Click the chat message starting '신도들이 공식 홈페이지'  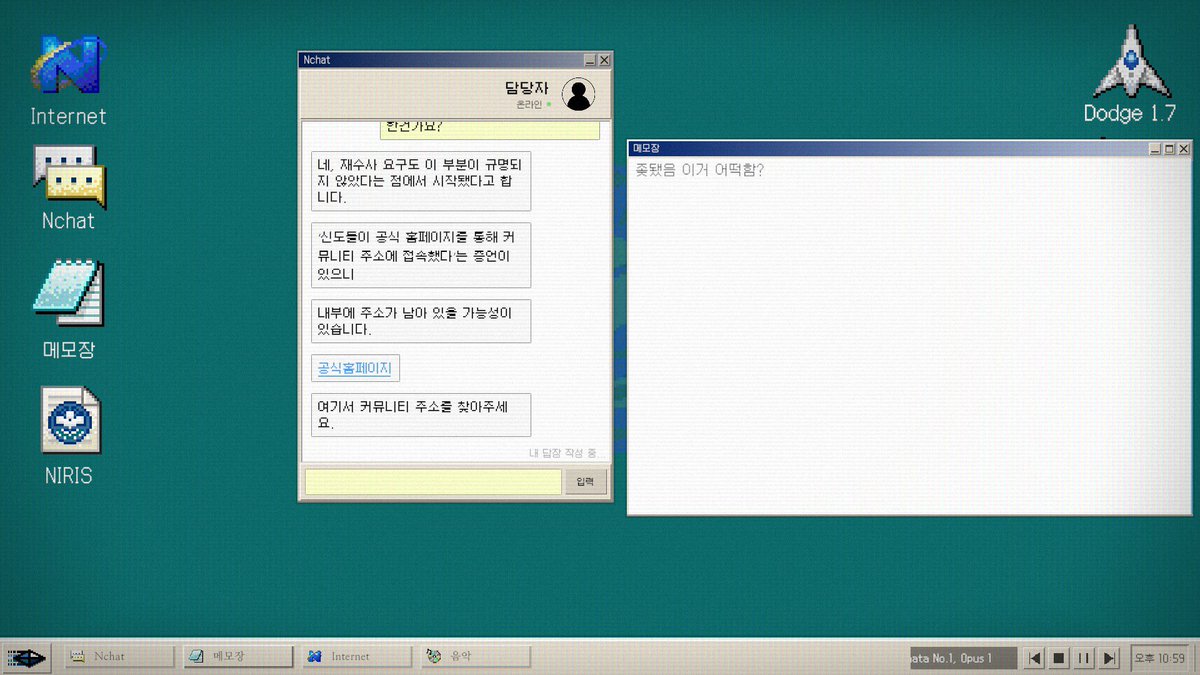point(421,255)
